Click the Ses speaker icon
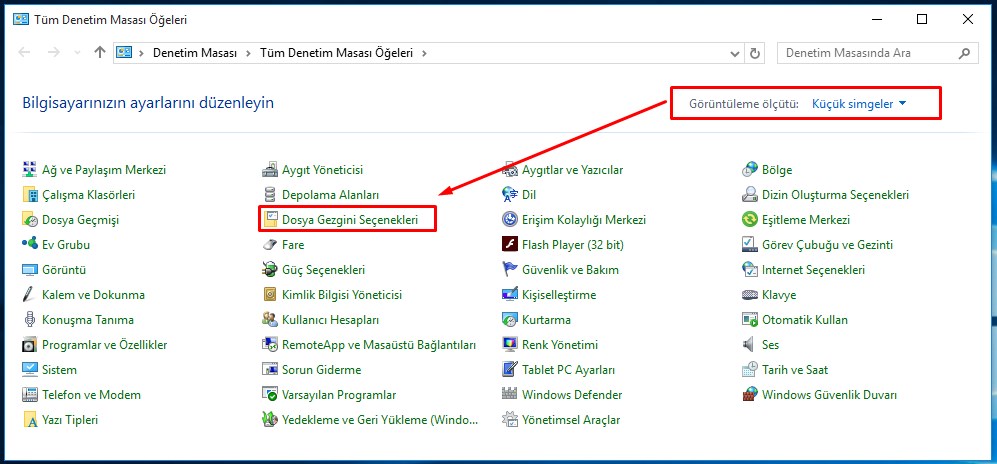The width and height of the screenshot is (997, 464). pyautogui.click(x=750, y=345)
